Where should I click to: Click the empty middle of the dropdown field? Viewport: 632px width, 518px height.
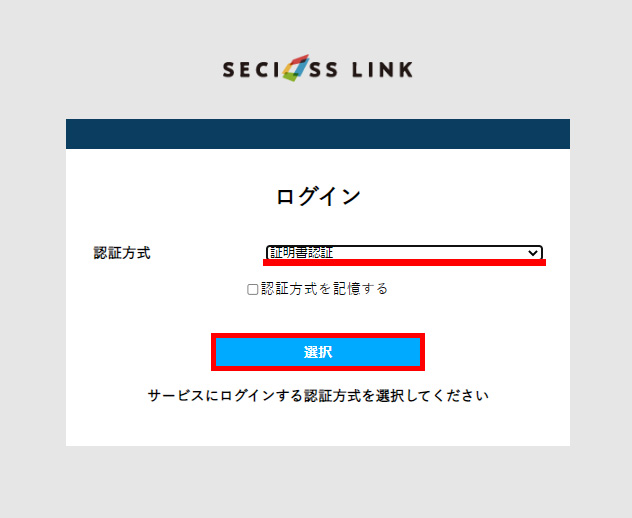tap(429, 253)
